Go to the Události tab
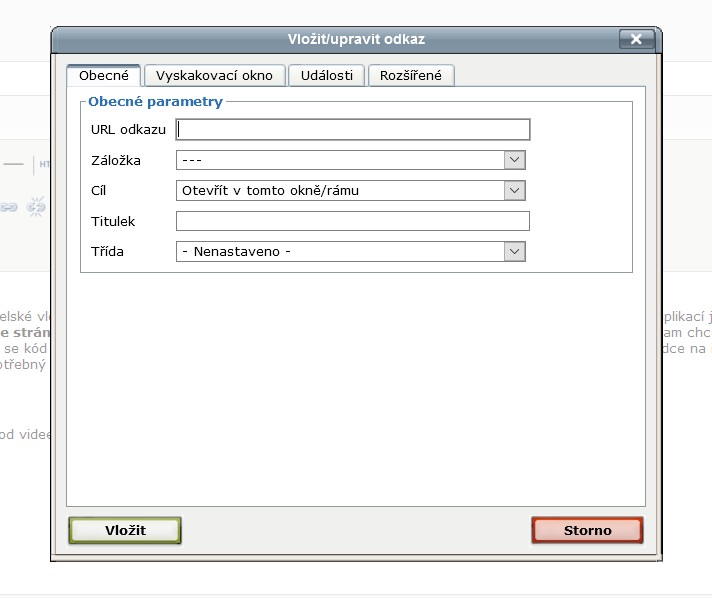 click(x=327, y=76)
